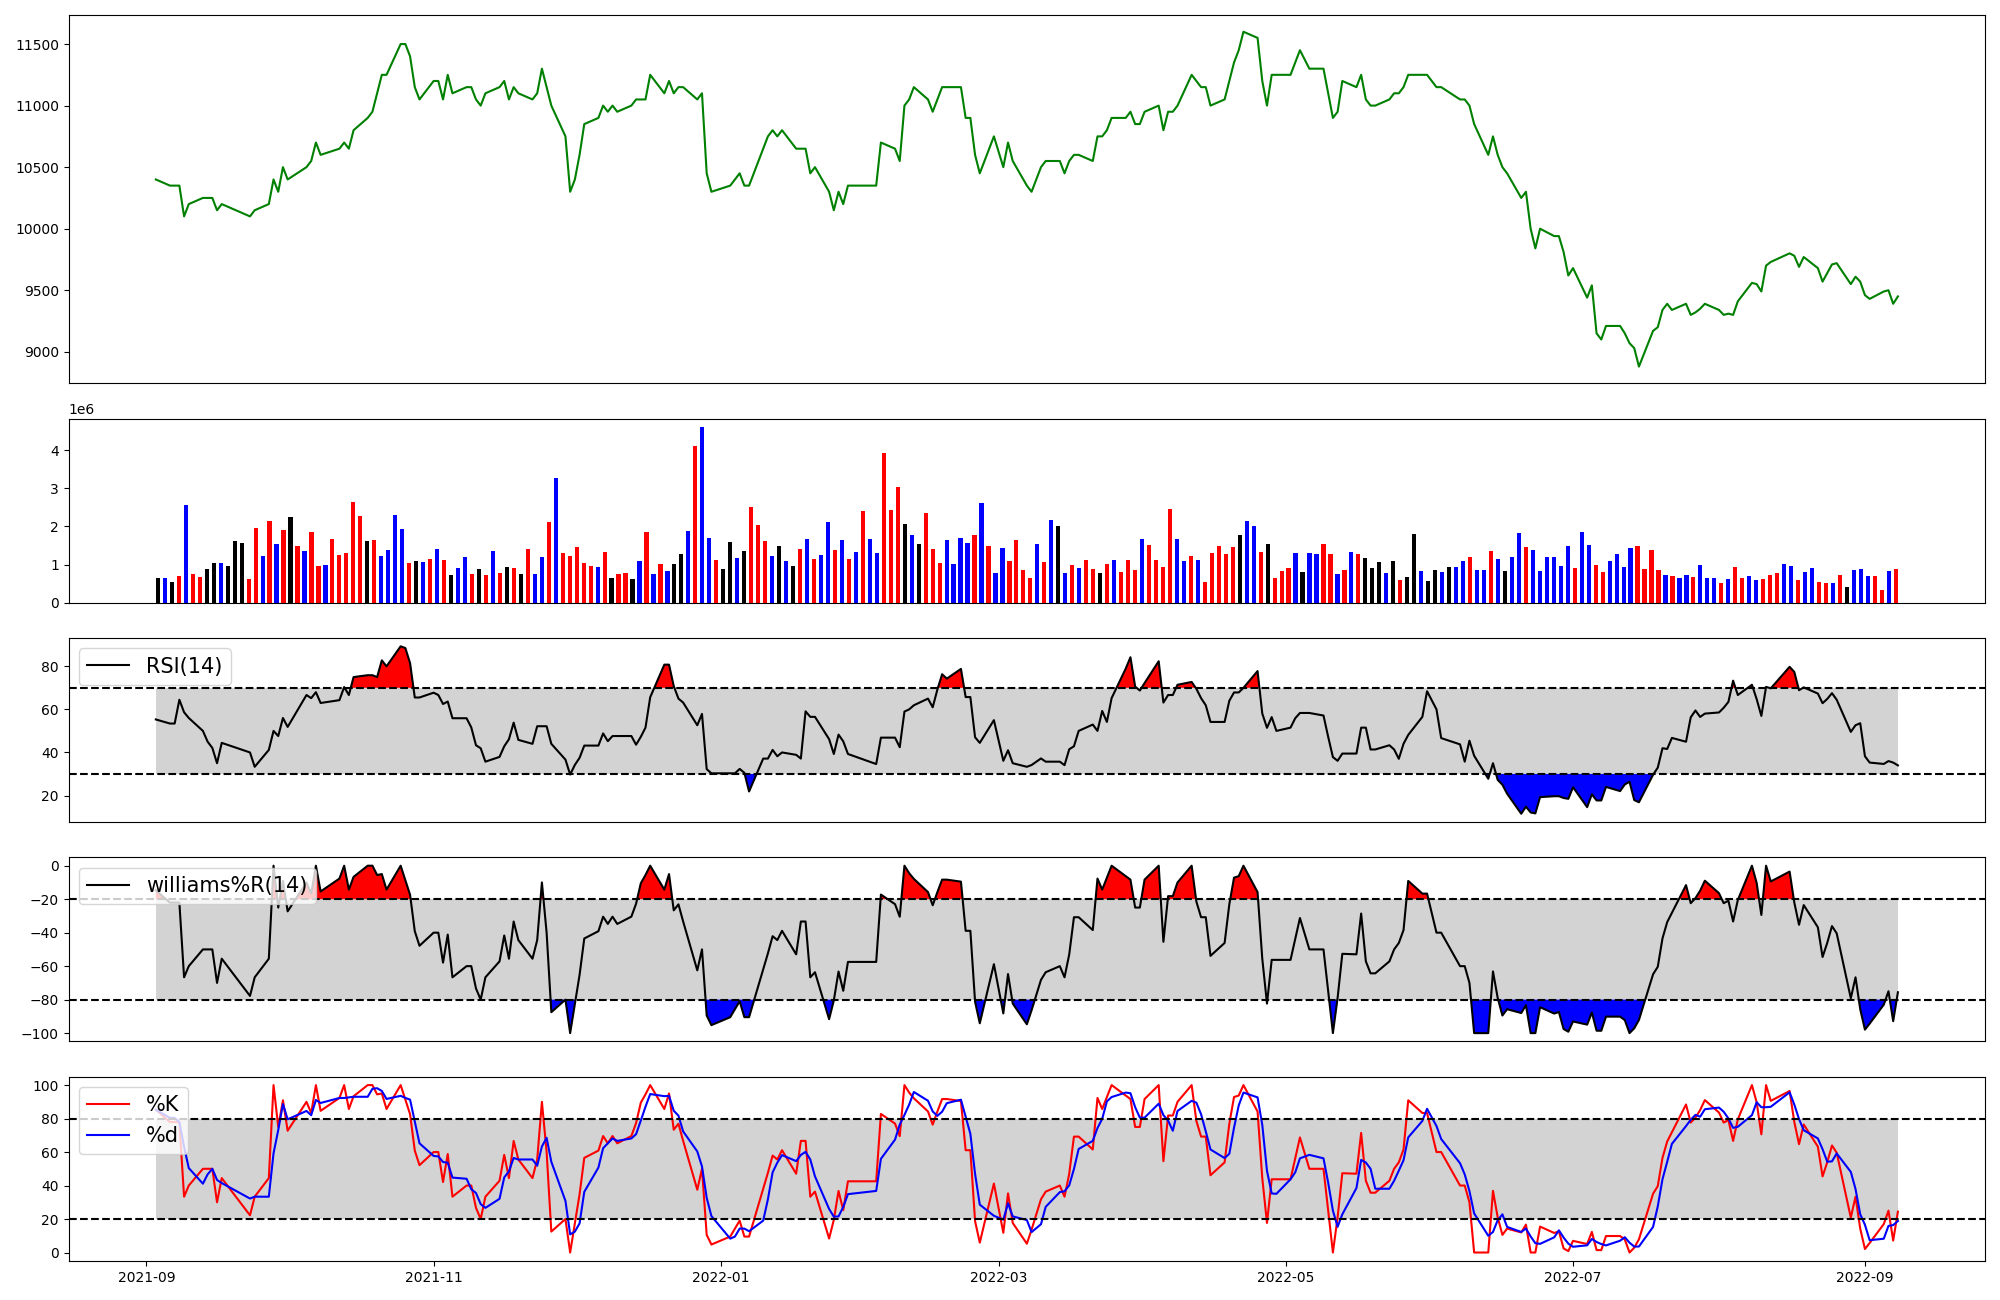Click the 11500 price axis tick label
This screenshot has width=2000, height=1300.
point(37,45)
